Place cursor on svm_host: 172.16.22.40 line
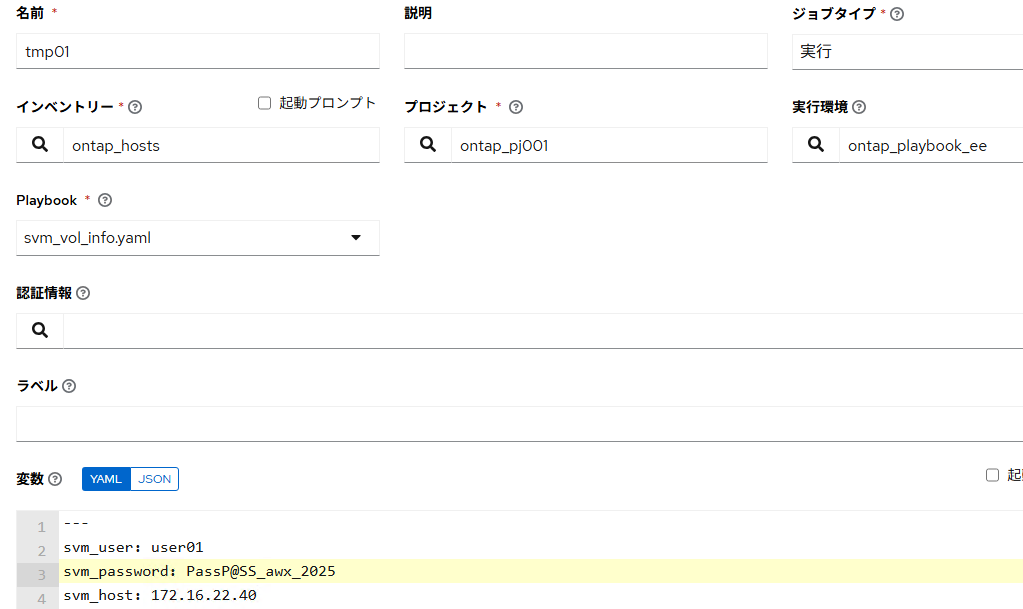This screenshot has height=609, width=1023. tap(160, 595)
